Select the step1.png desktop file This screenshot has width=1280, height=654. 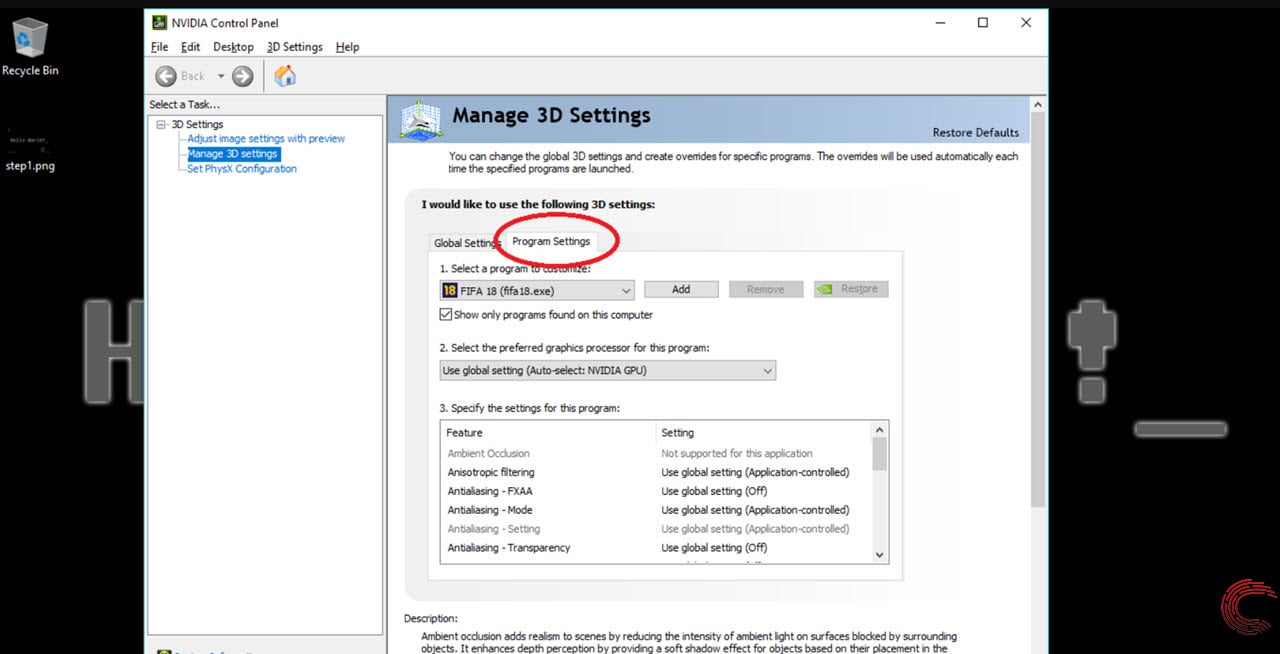pyautogui.click(x=30, y=148)
